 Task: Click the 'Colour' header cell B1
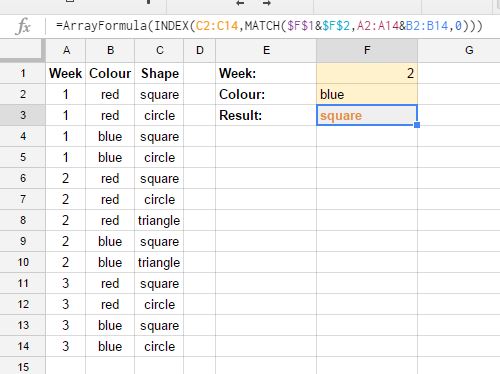point(110,73)
